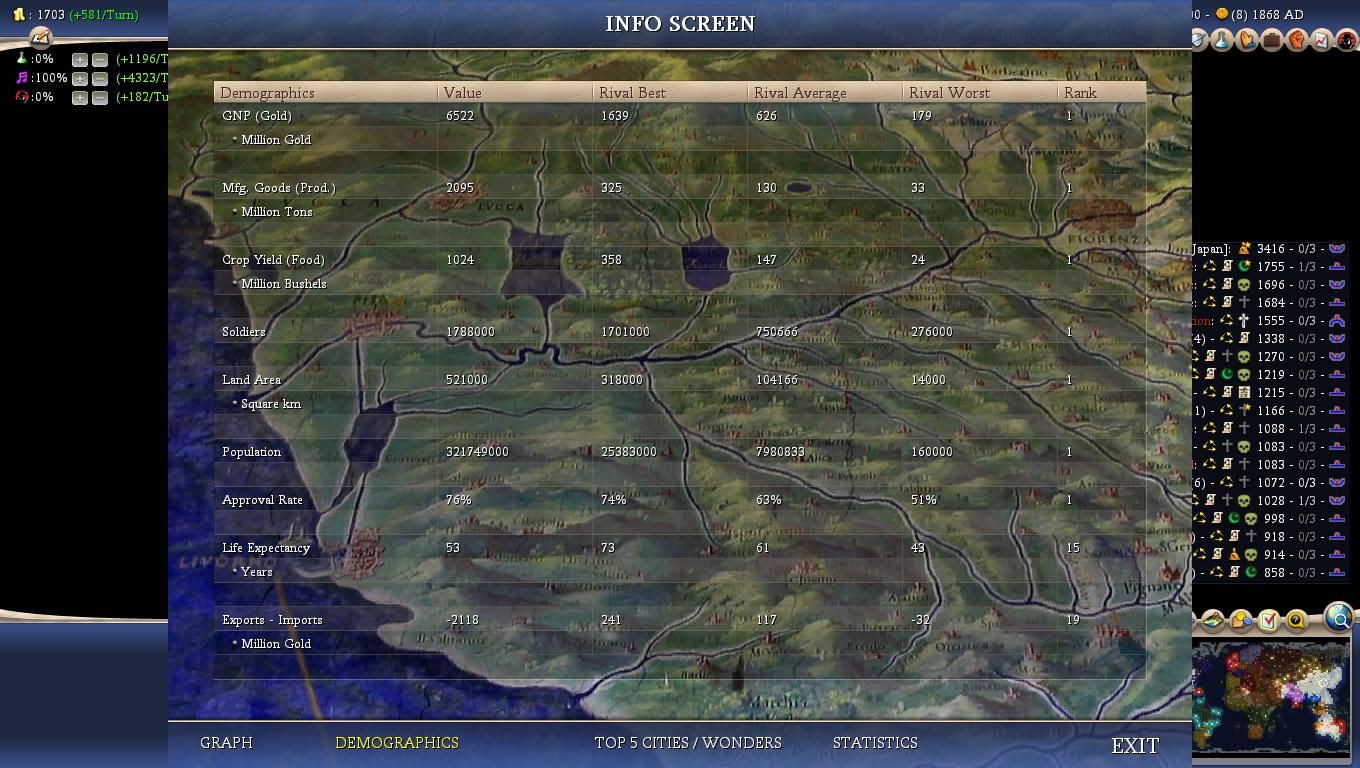Click the approval rate value 76%
Image resolution: width=1360 pixels, height=768 pixels.
pos(458,500)
